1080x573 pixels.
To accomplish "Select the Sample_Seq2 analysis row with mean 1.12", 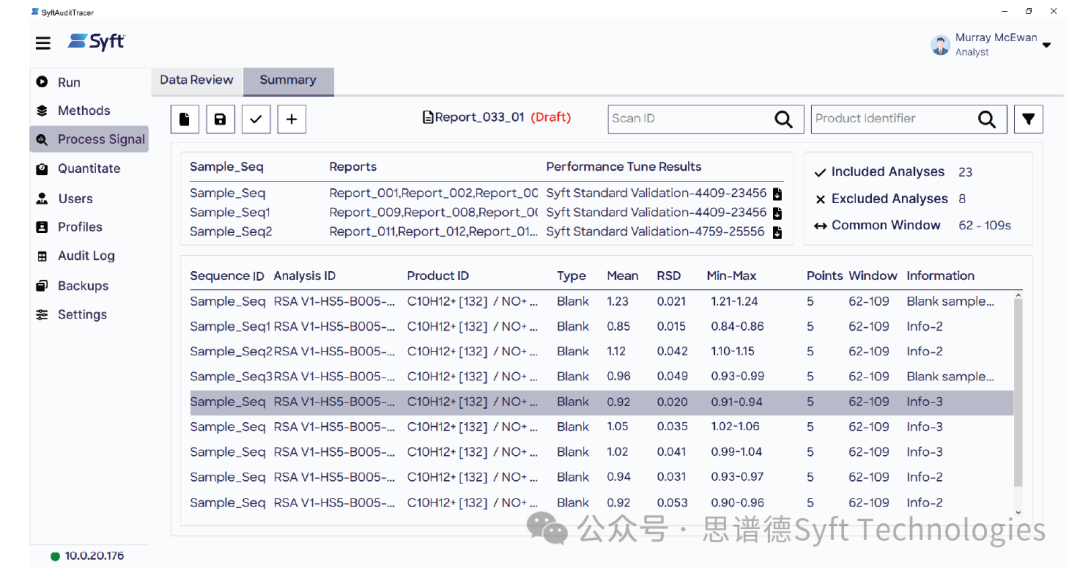I will click(x=601, y=351).
